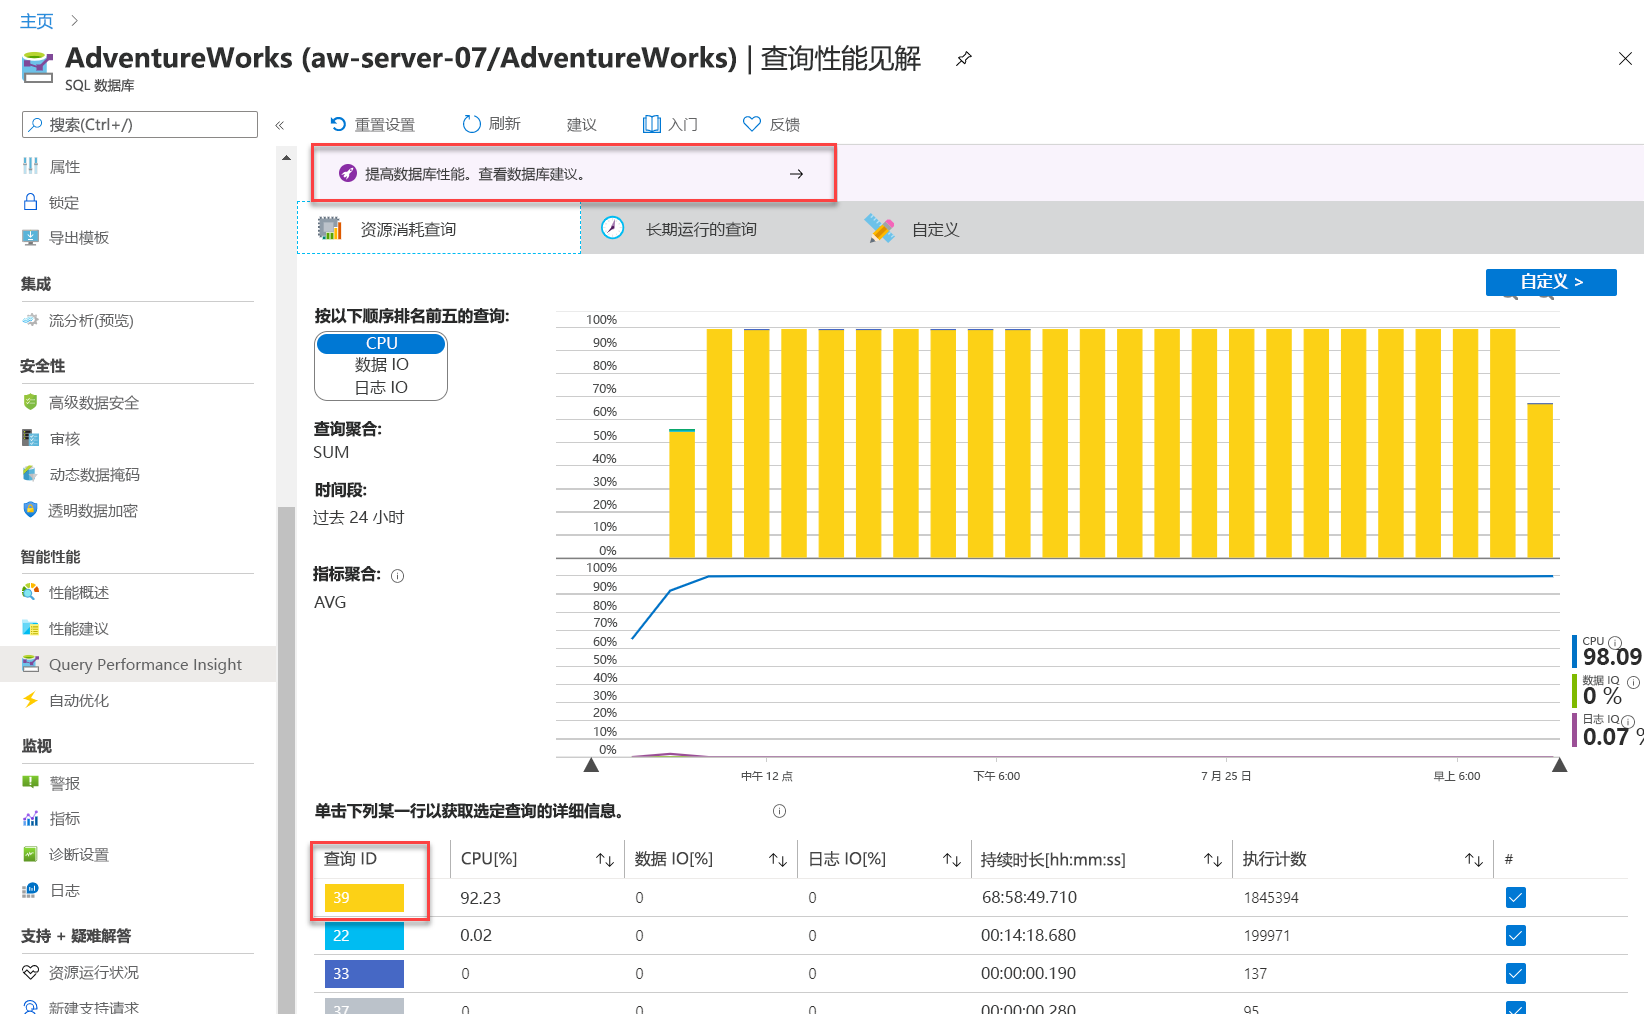
Task: Sort table by 执行计数 column arrows
Action: pos(1474,860)
